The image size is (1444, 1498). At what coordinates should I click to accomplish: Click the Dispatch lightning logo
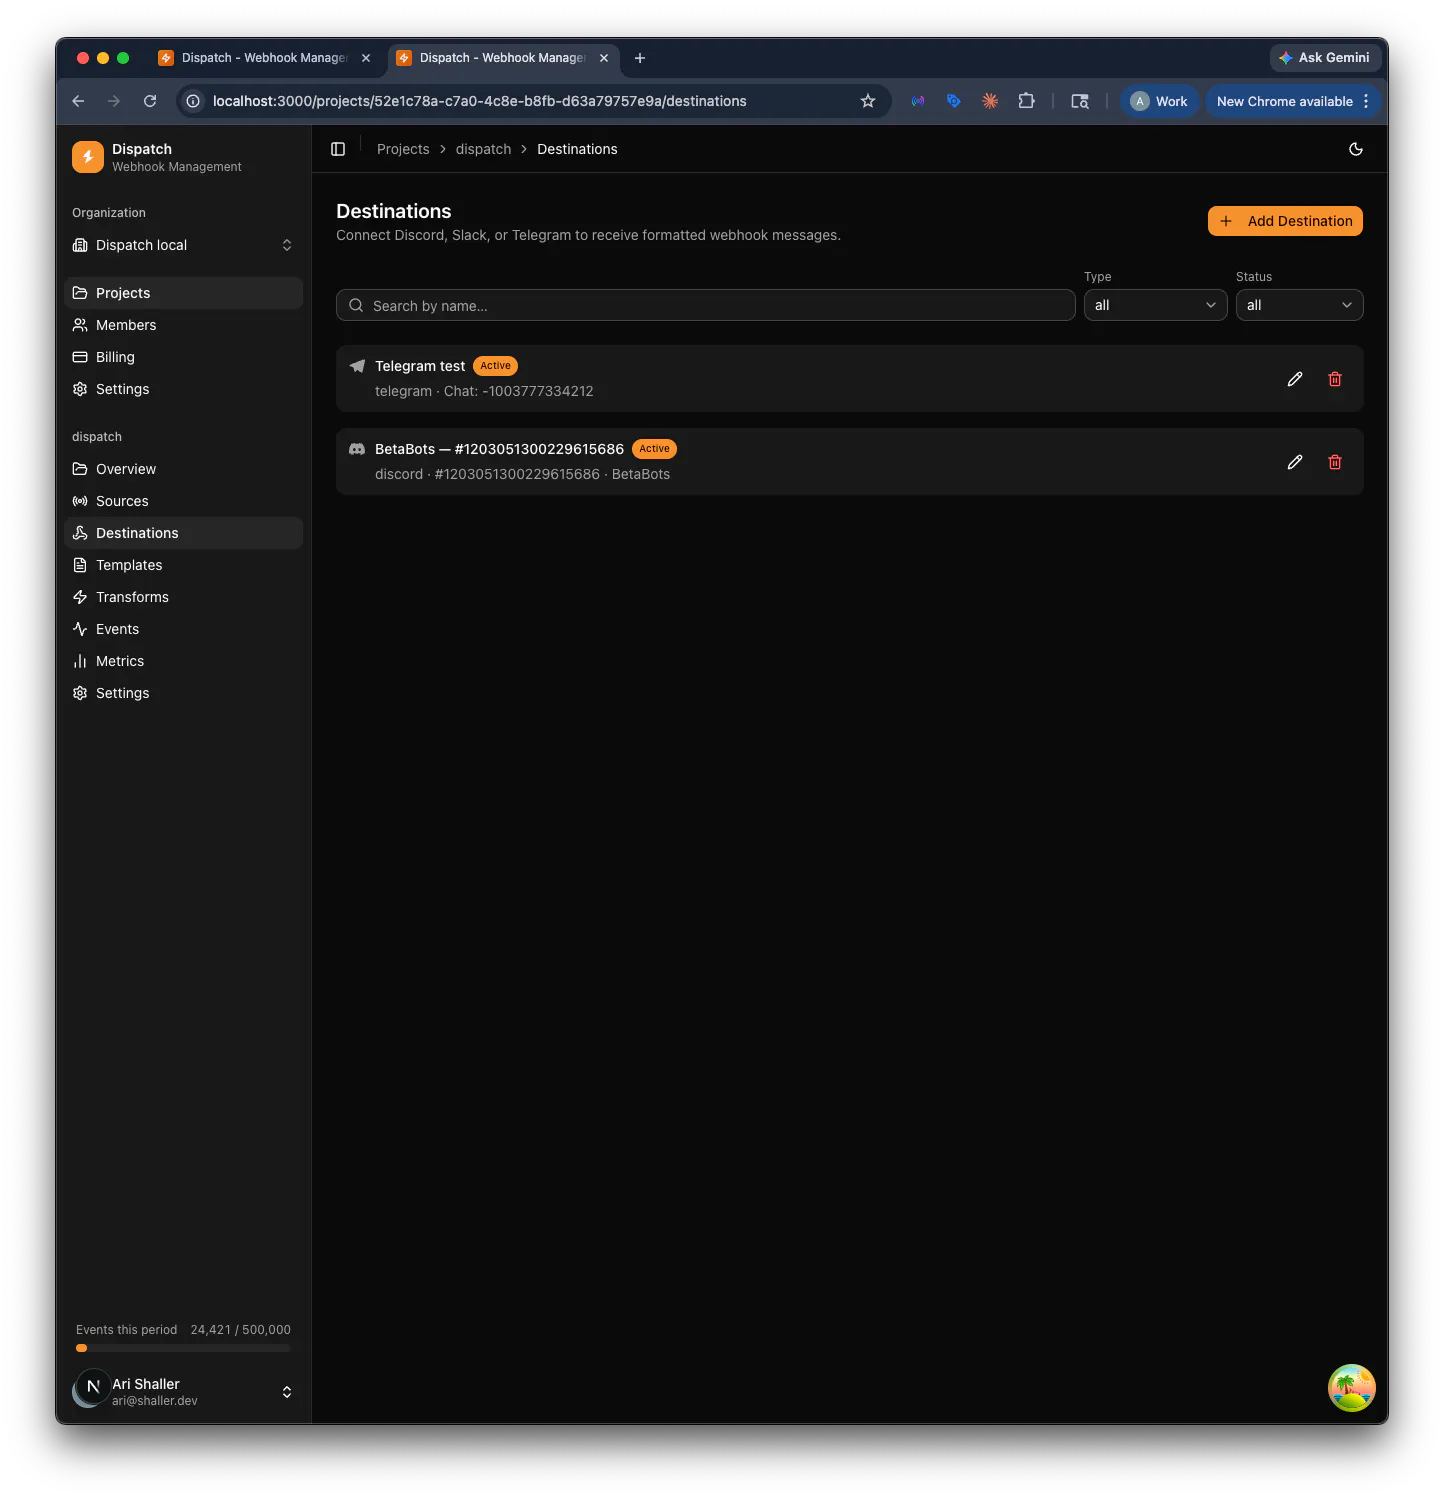[x=88, y=157]
